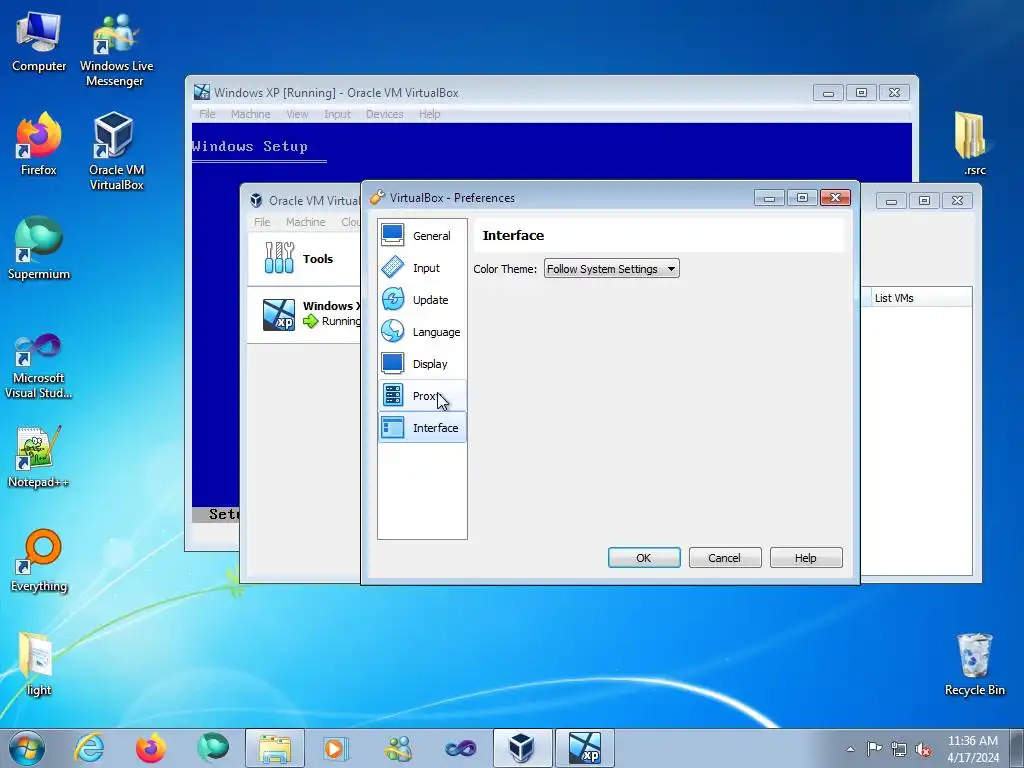
Task: Open Devices menu in Windows XP VM window
Action: click(385, 114)
